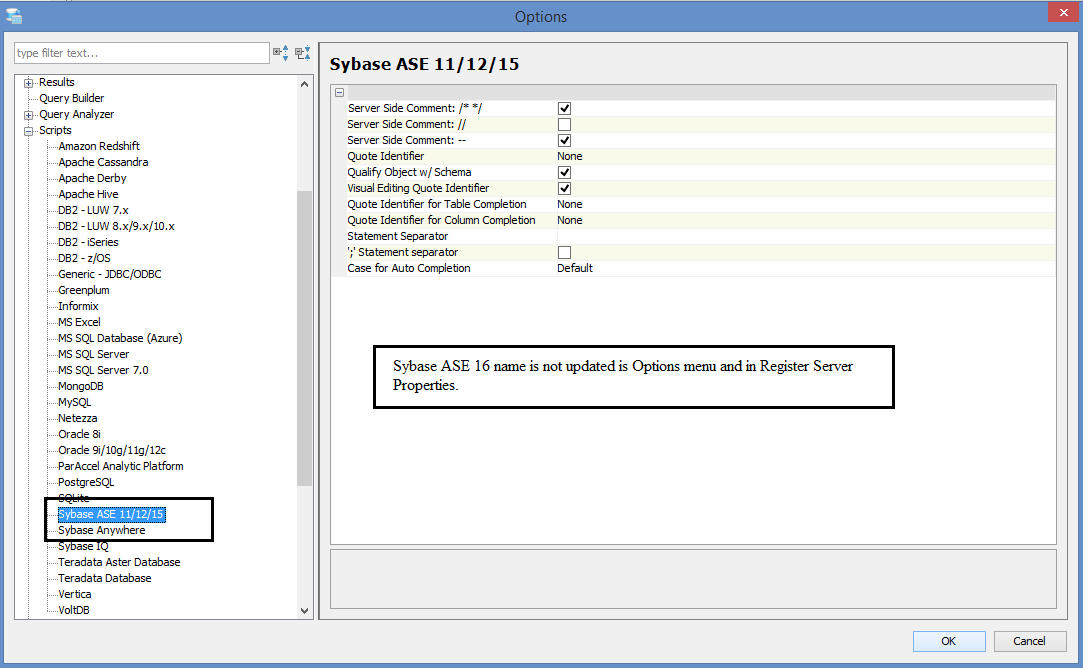Select MS SQL Database (Azure) entry

120,338
